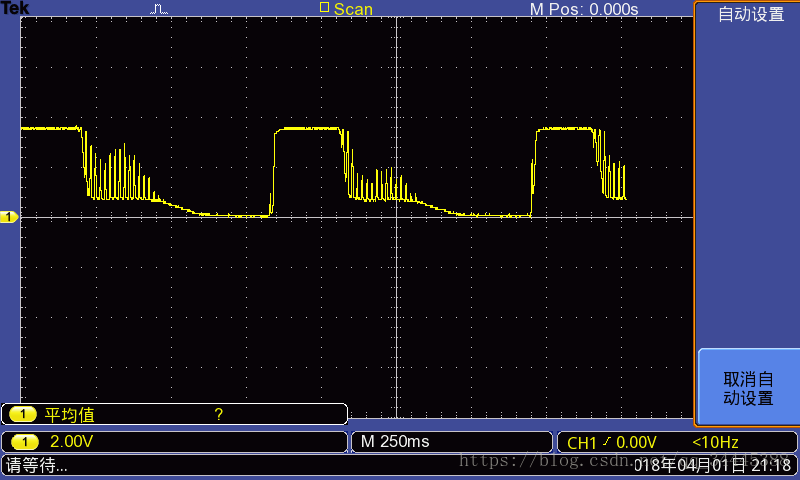The width and height of the screenshot is (800, 480).
Task: Click the 2.00V vertical scale readout
Action: pos(71,442)
